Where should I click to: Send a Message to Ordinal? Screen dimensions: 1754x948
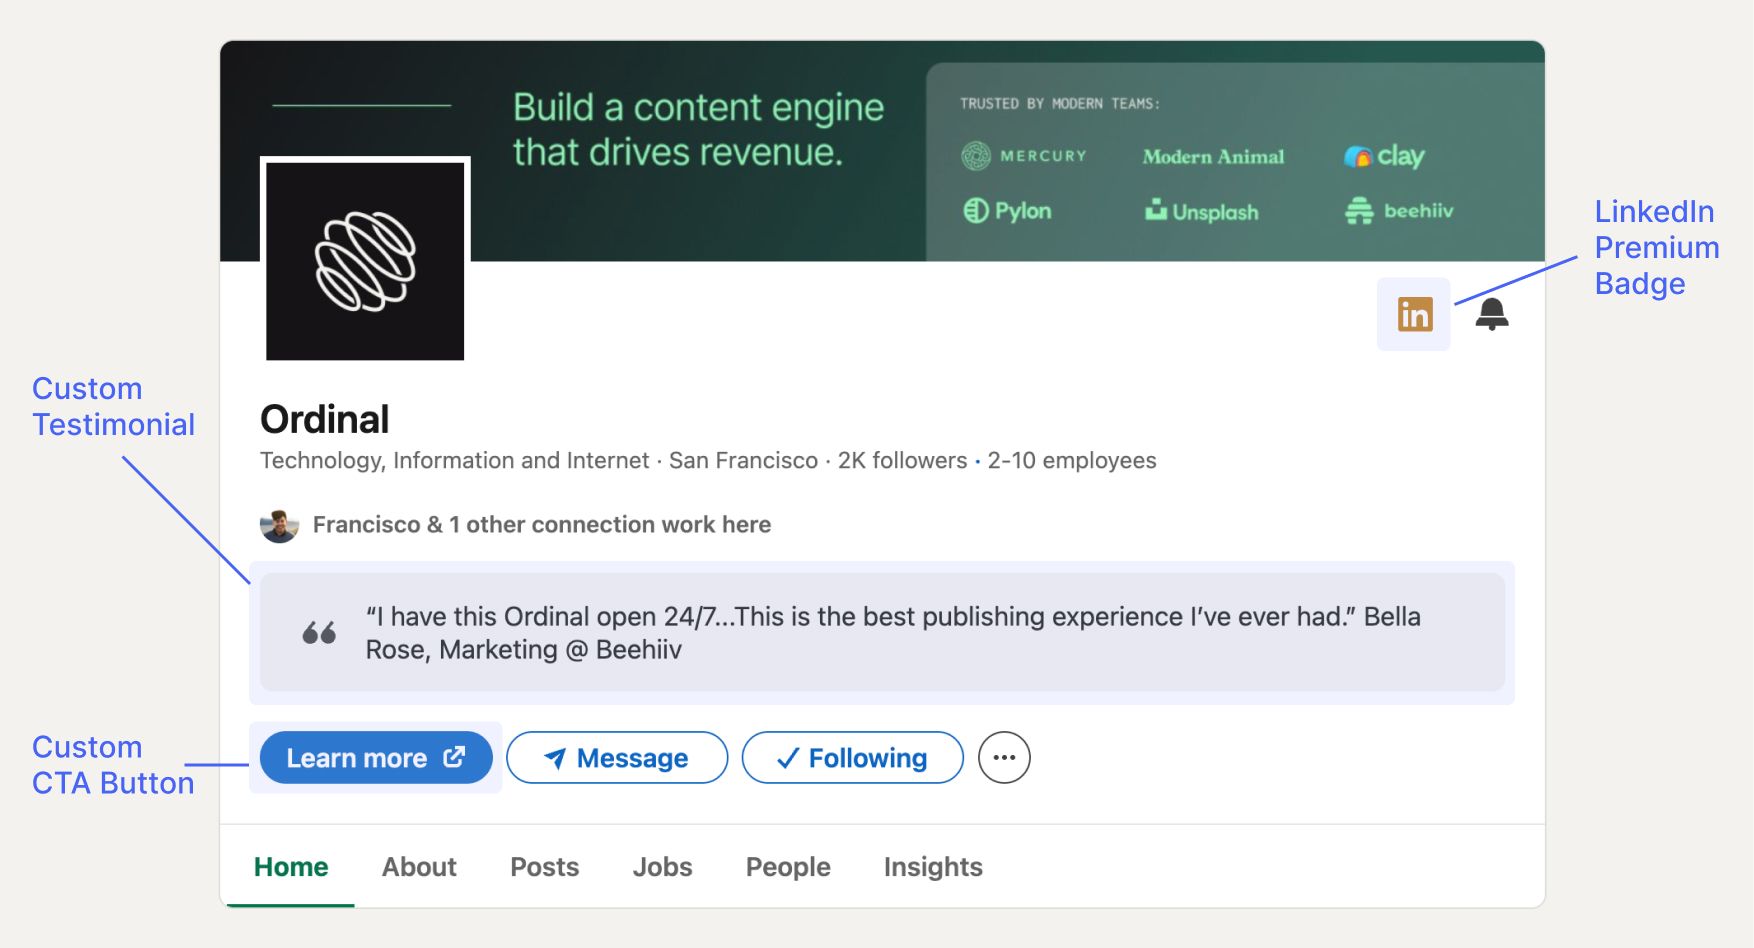[617, 758]
